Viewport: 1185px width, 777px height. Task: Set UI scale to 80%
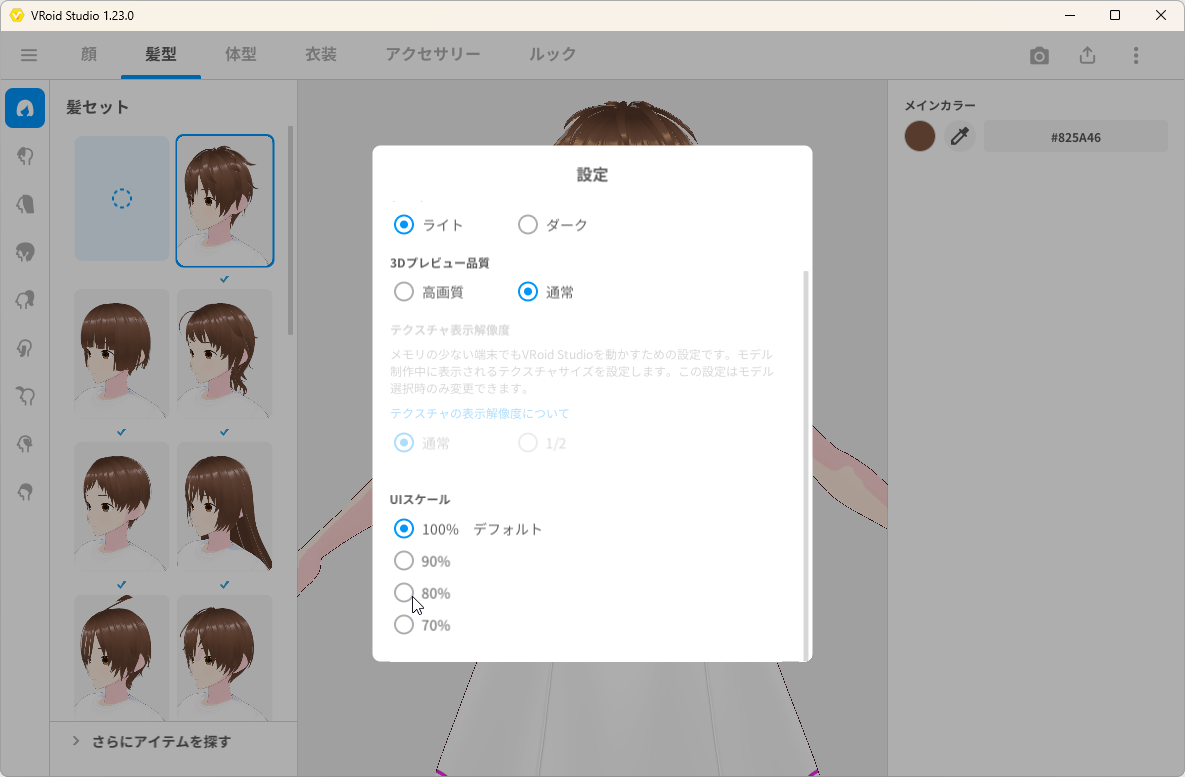click(x=403, y=593)
